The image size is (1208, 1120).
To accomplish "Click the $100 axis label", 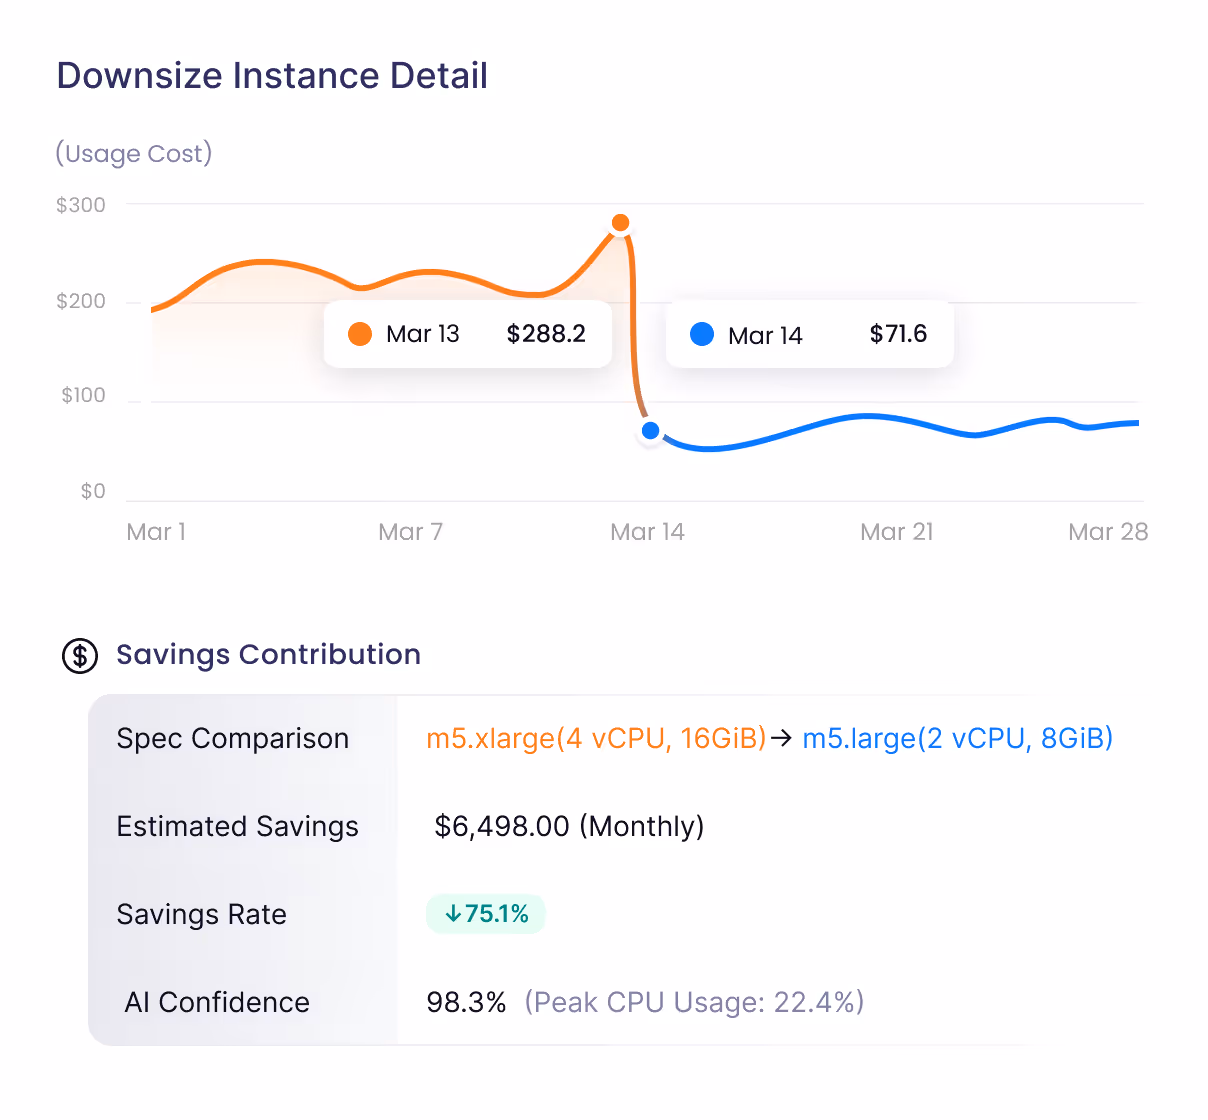I will click(x=83, y=395).
